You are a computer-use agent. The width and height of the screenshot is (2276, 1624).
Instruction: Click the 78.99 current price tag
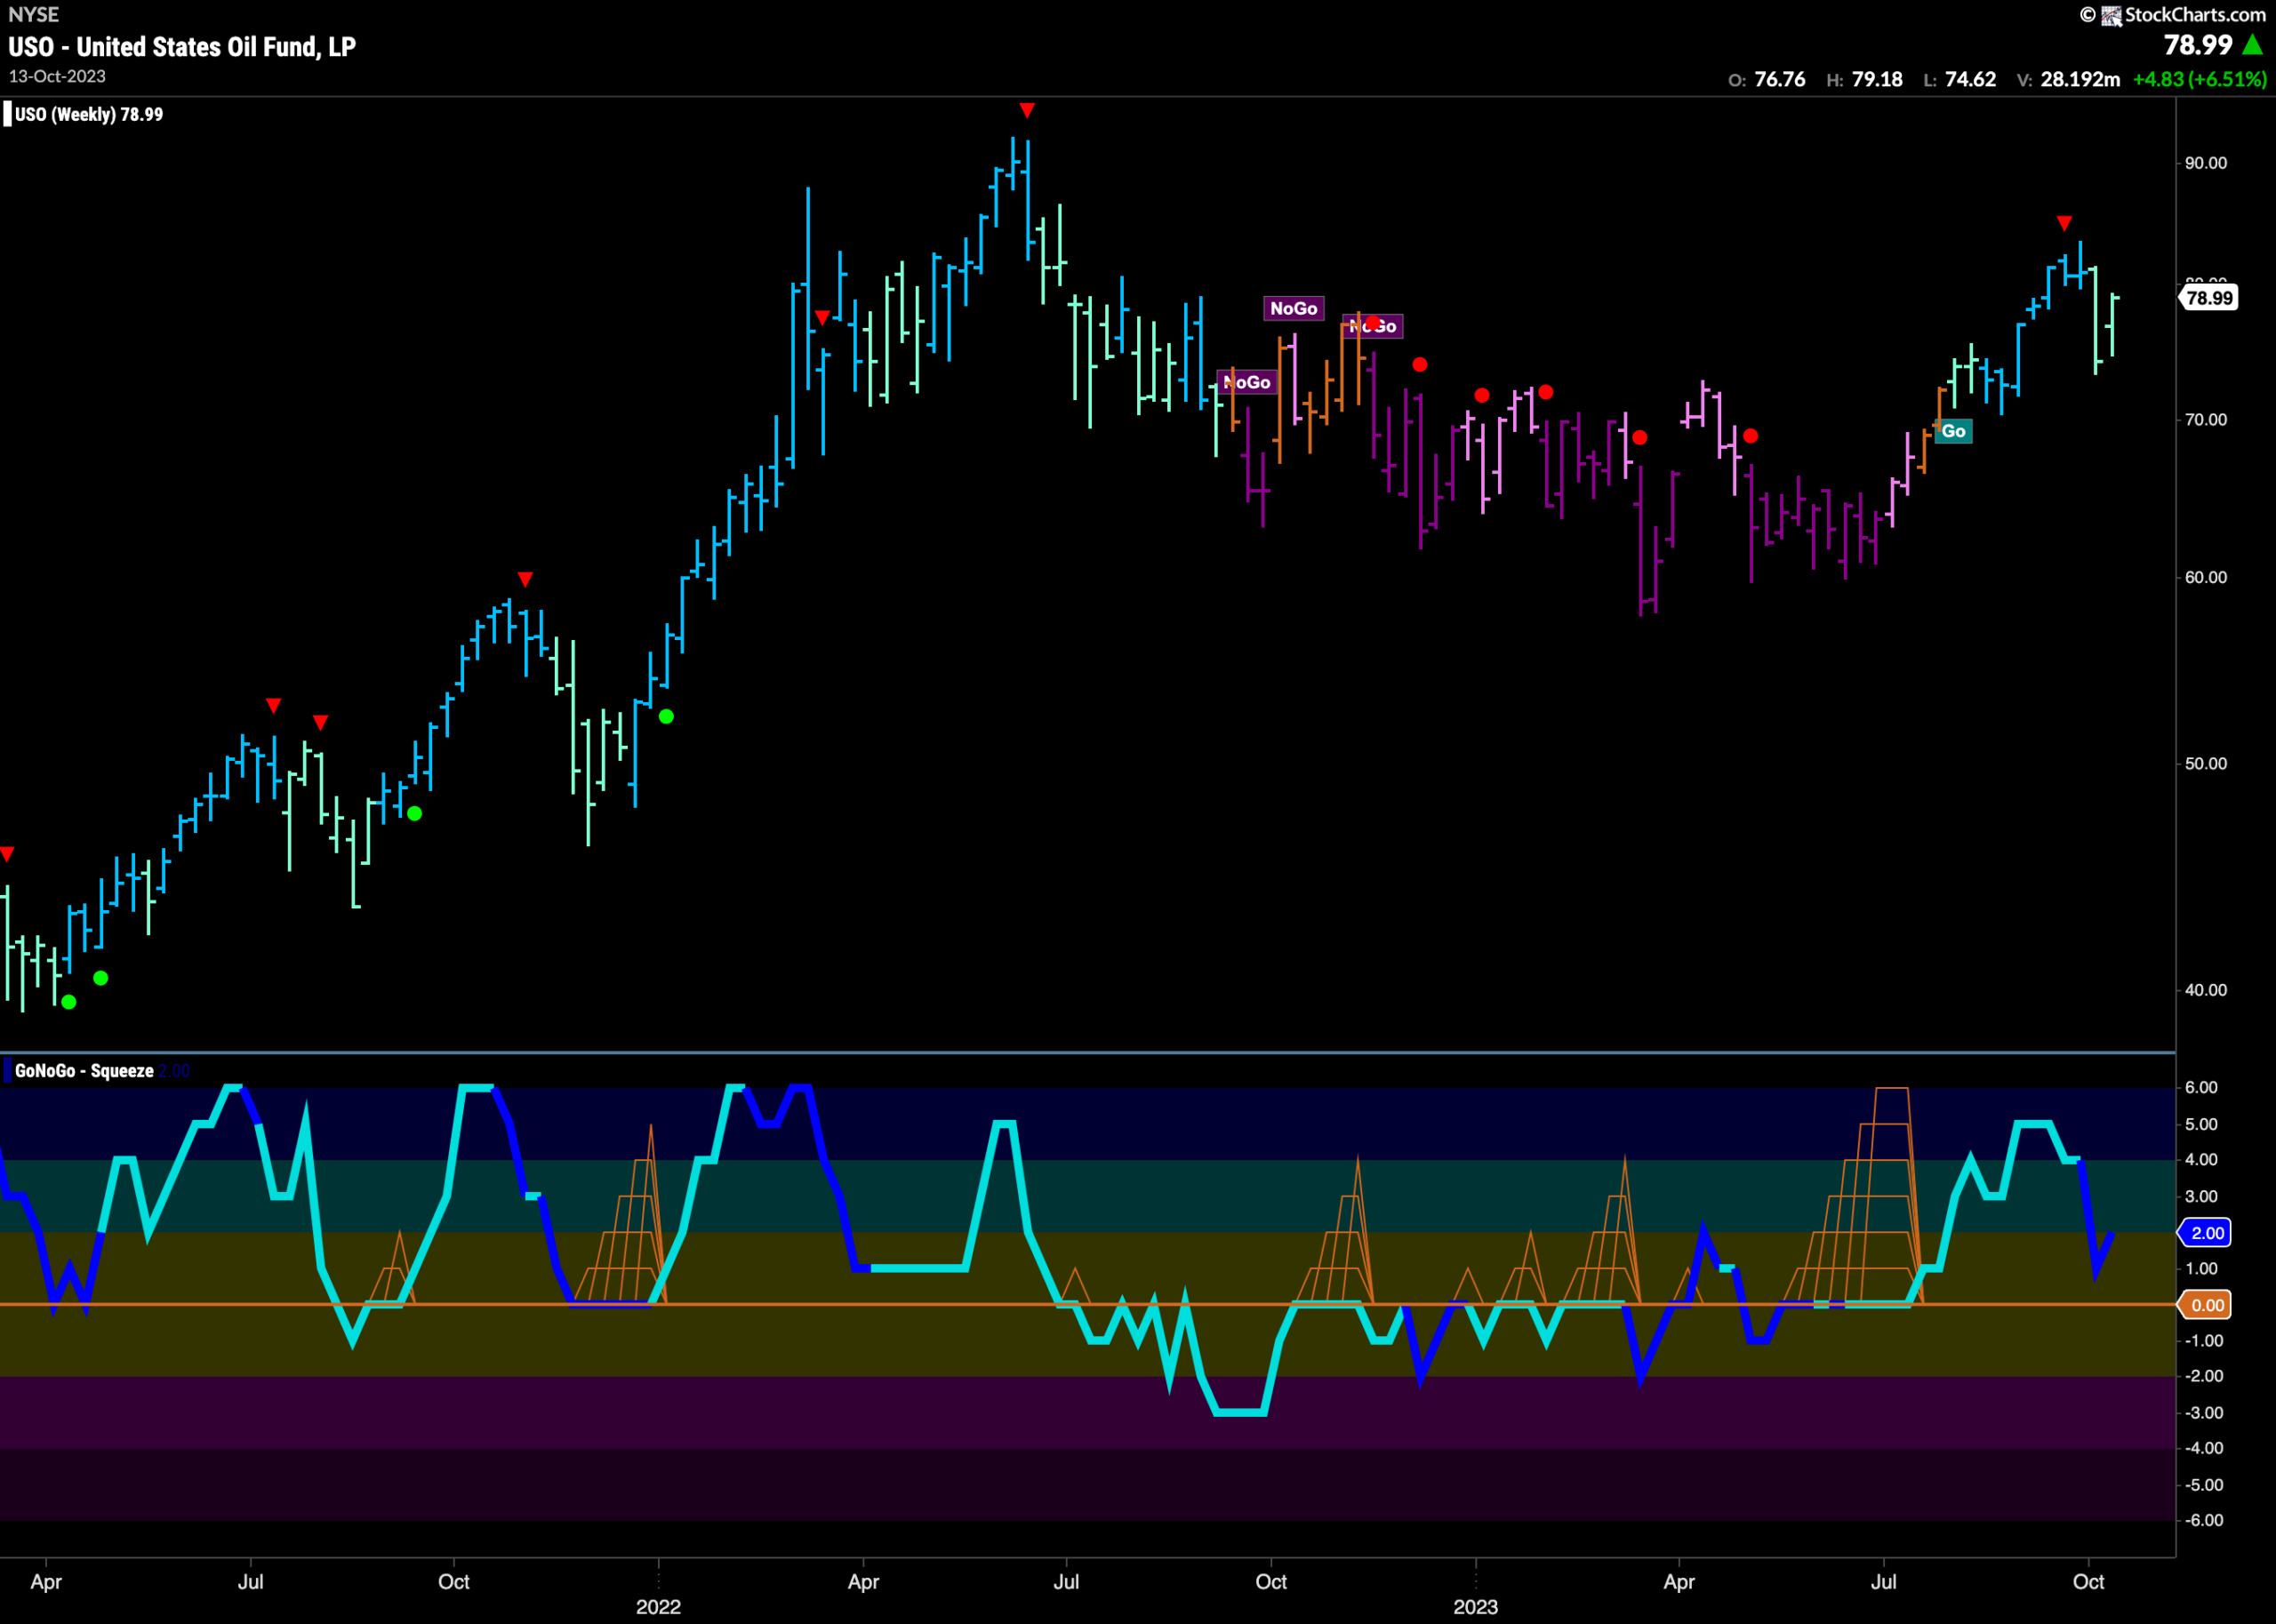click(x=2208, y=298)
